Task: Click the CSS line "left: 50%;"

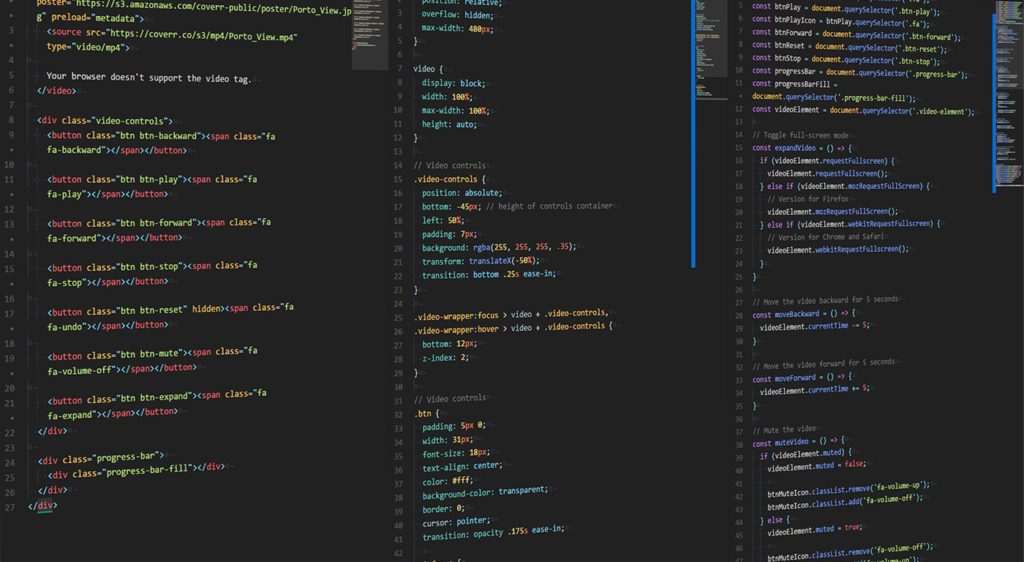Action: 443,220
